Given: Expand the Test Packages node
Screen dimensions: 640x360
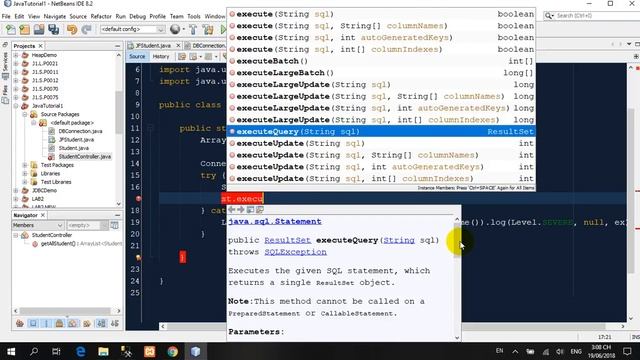Looking at the screenshot, I should pyautogui.click(x=25, y=165).
